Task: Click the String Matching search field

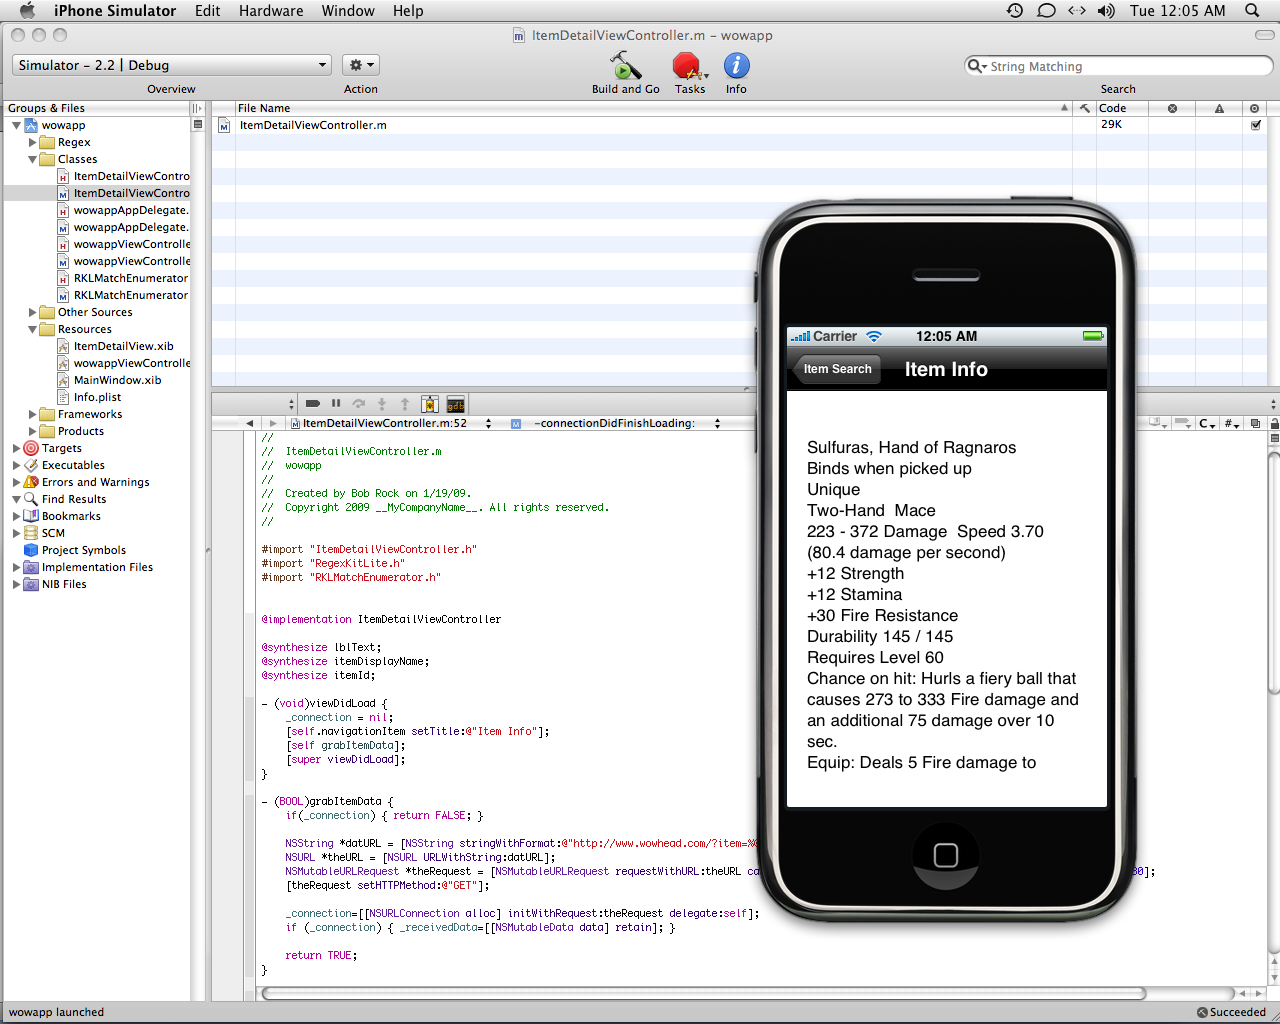Action: coord(1125,66)
